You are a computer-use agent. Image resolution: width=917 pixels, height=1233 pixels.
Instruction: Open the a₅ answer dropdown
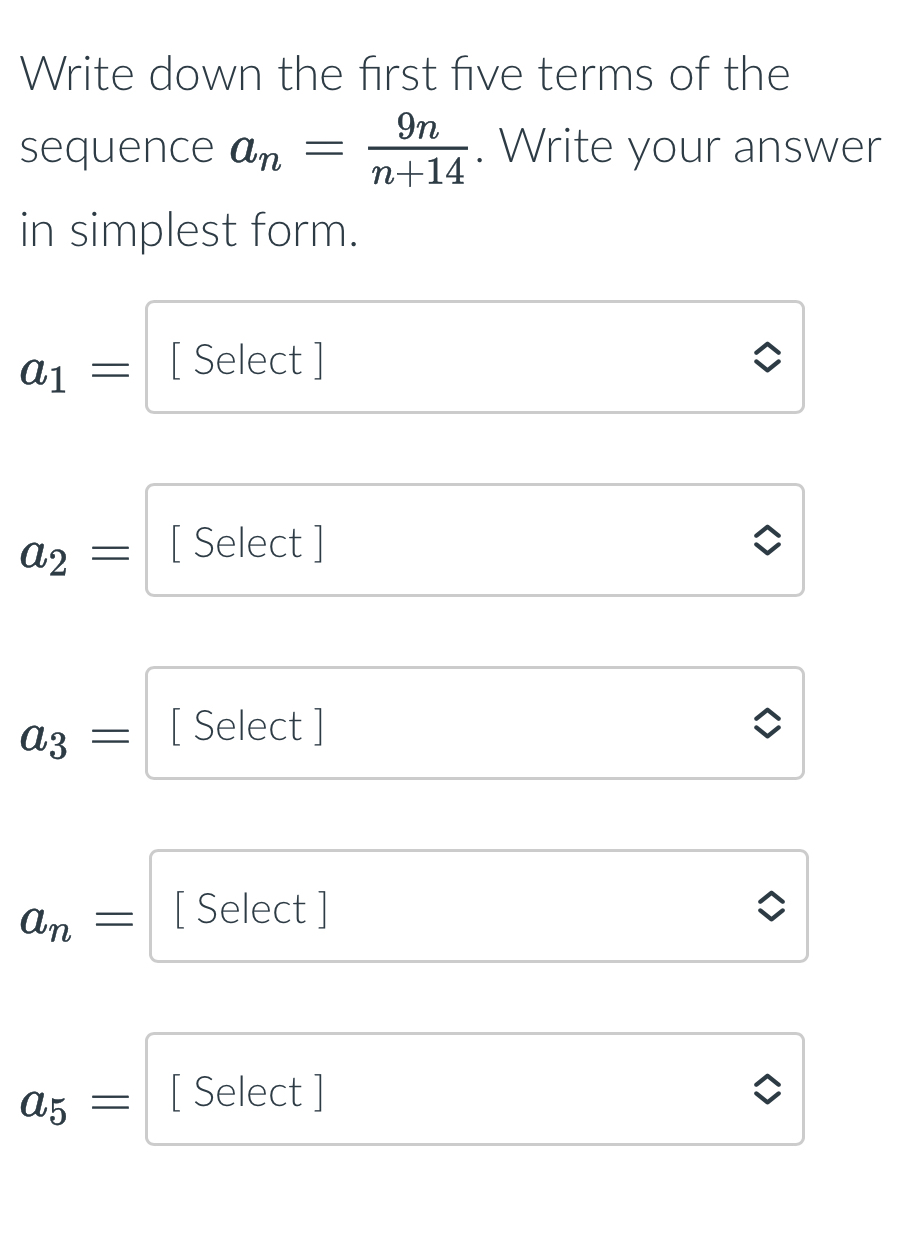(475, 1090)
